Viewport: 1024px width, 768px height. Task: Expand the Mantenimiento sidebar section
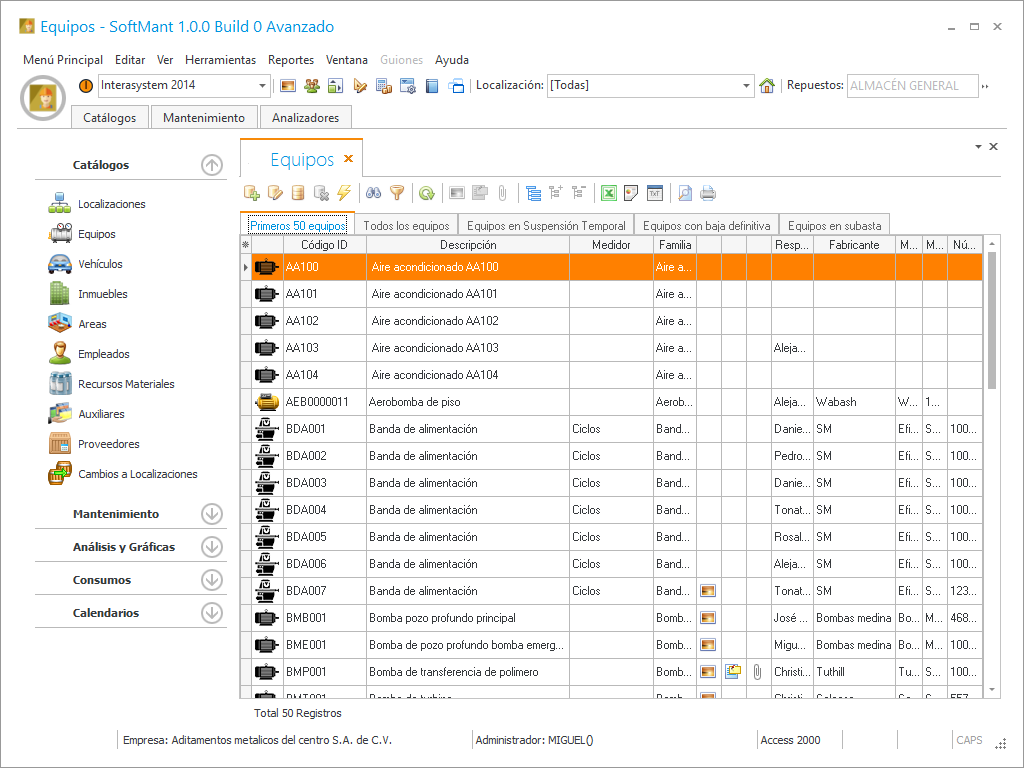pyautogui.click(x=211, y=514)
